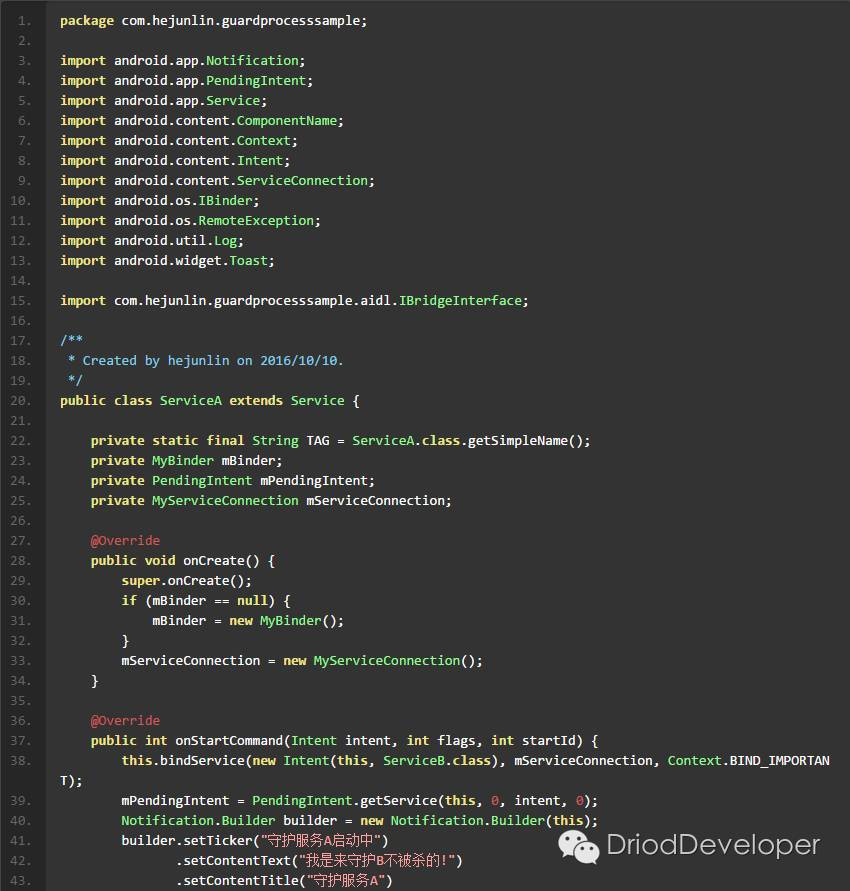Click the PendingIntent.getService assignment line
The image size is (850, 891).
(x=360, y=801)
